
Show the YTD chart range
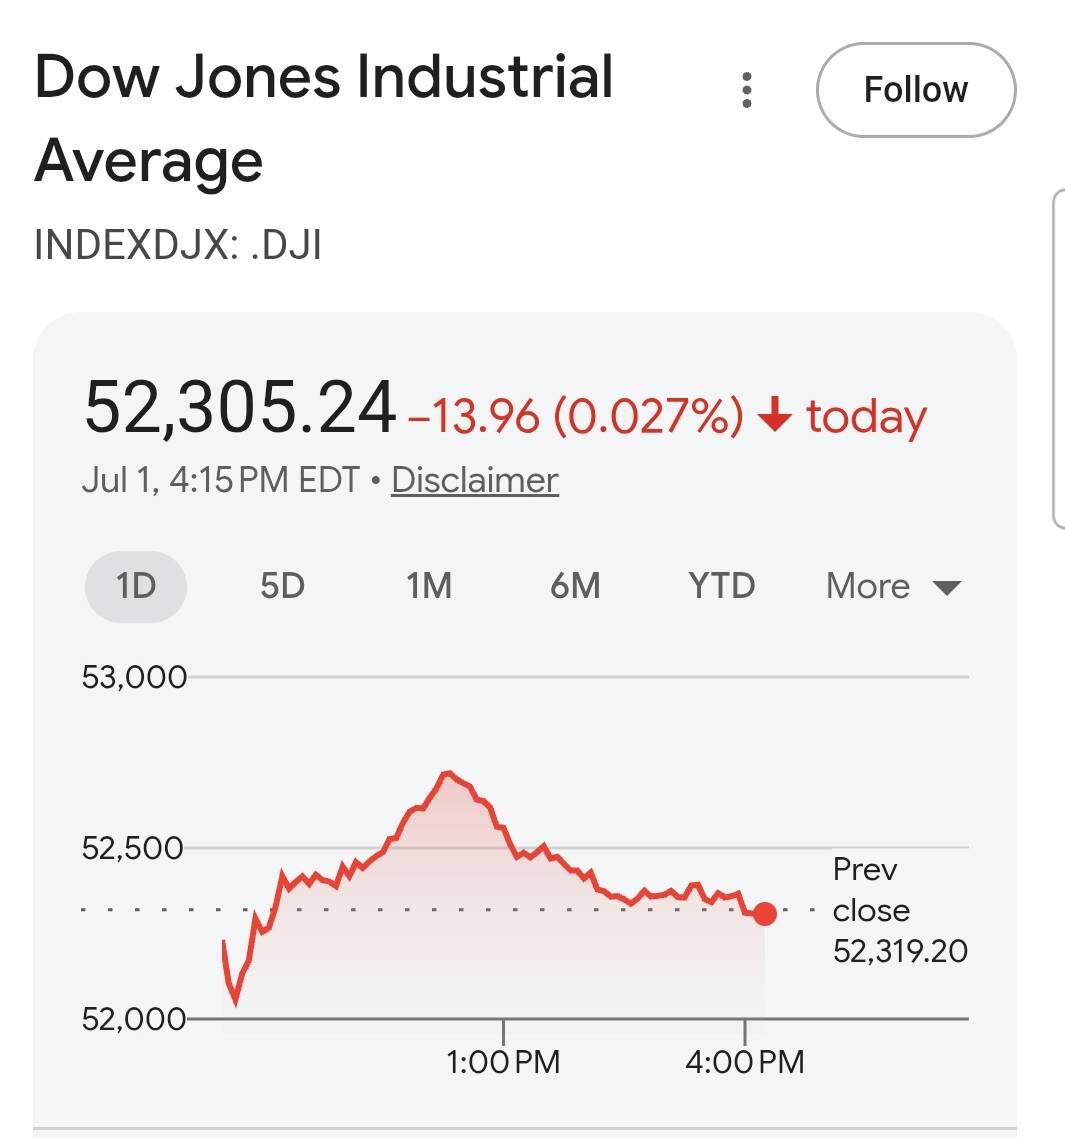(722, 586)
